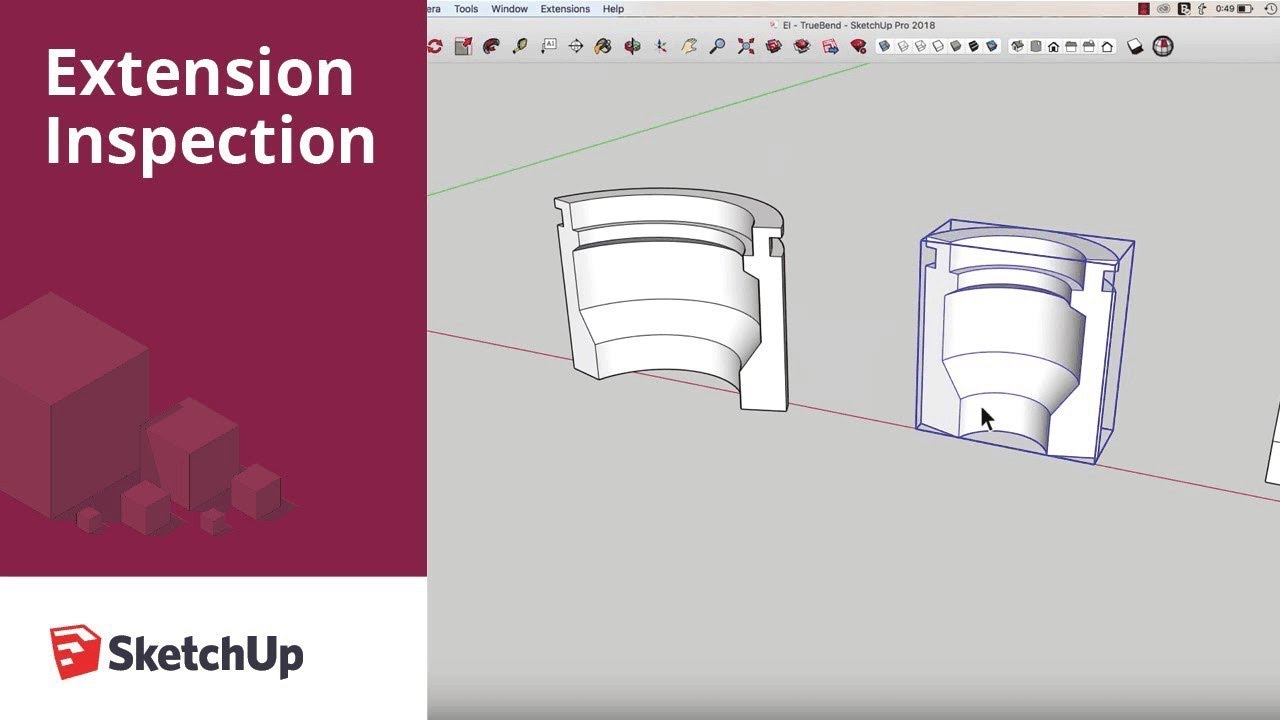The image size is (1280, 720).
Task: Select the Axes tool icon
Action: coord(661,46)
